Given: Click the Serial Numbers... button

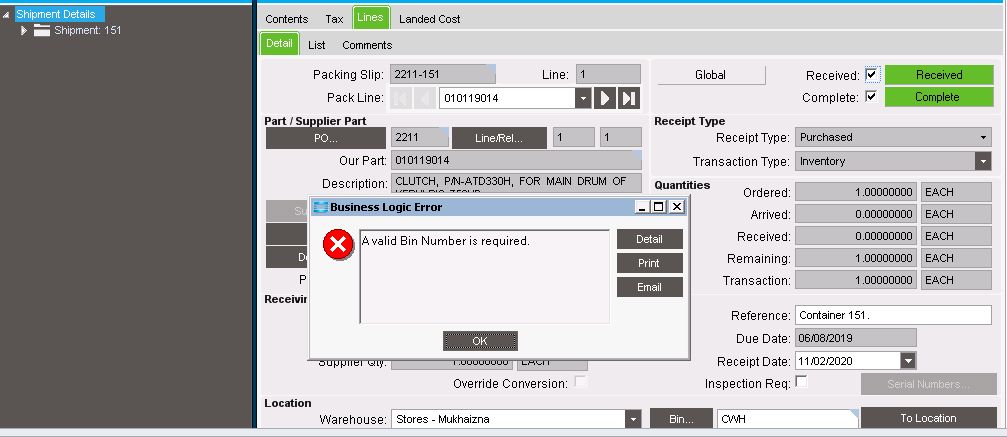Looking at the screenshot, I should click(928, 384).
